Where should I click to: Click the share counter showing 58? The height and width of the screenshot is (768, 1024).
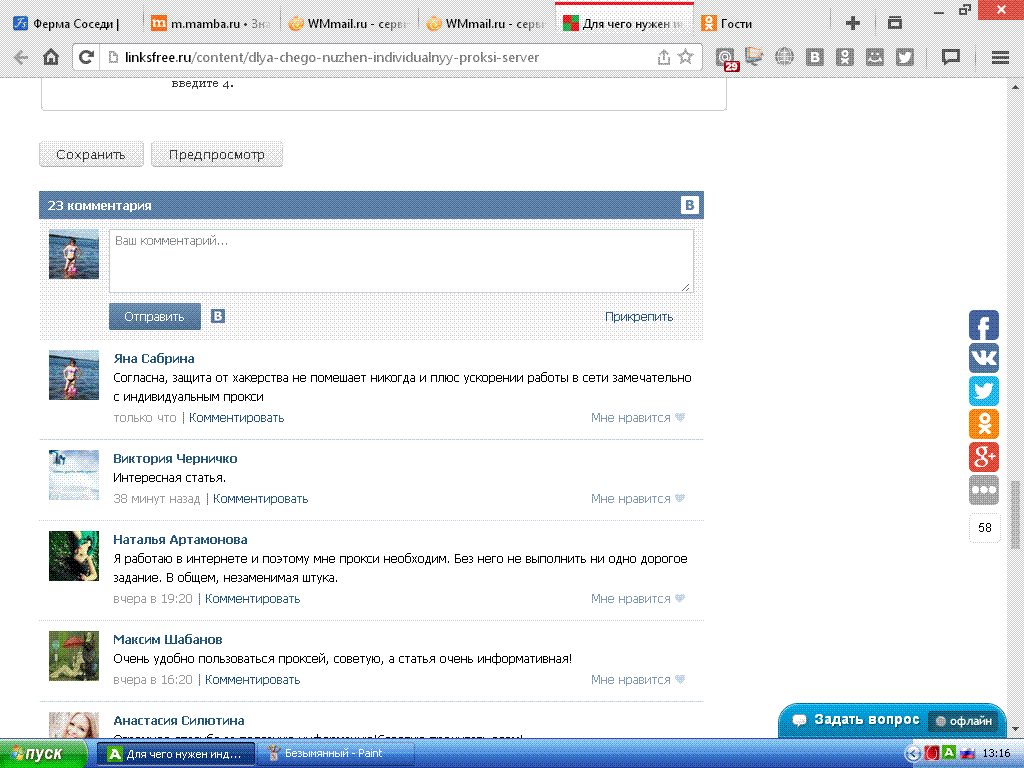985,528
